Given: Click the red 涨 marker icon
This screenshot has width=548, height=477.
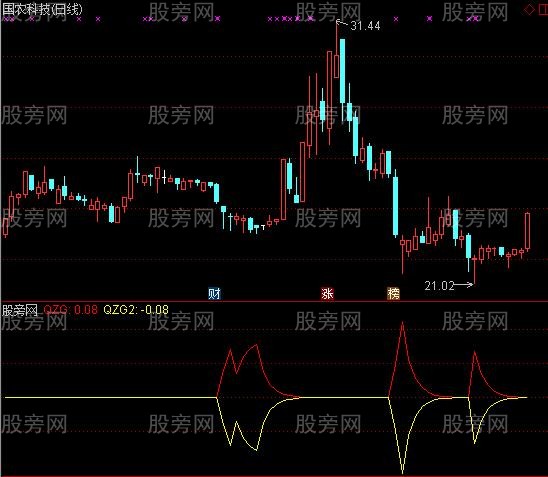Looking at the screenshot, I should coord(327,294).
